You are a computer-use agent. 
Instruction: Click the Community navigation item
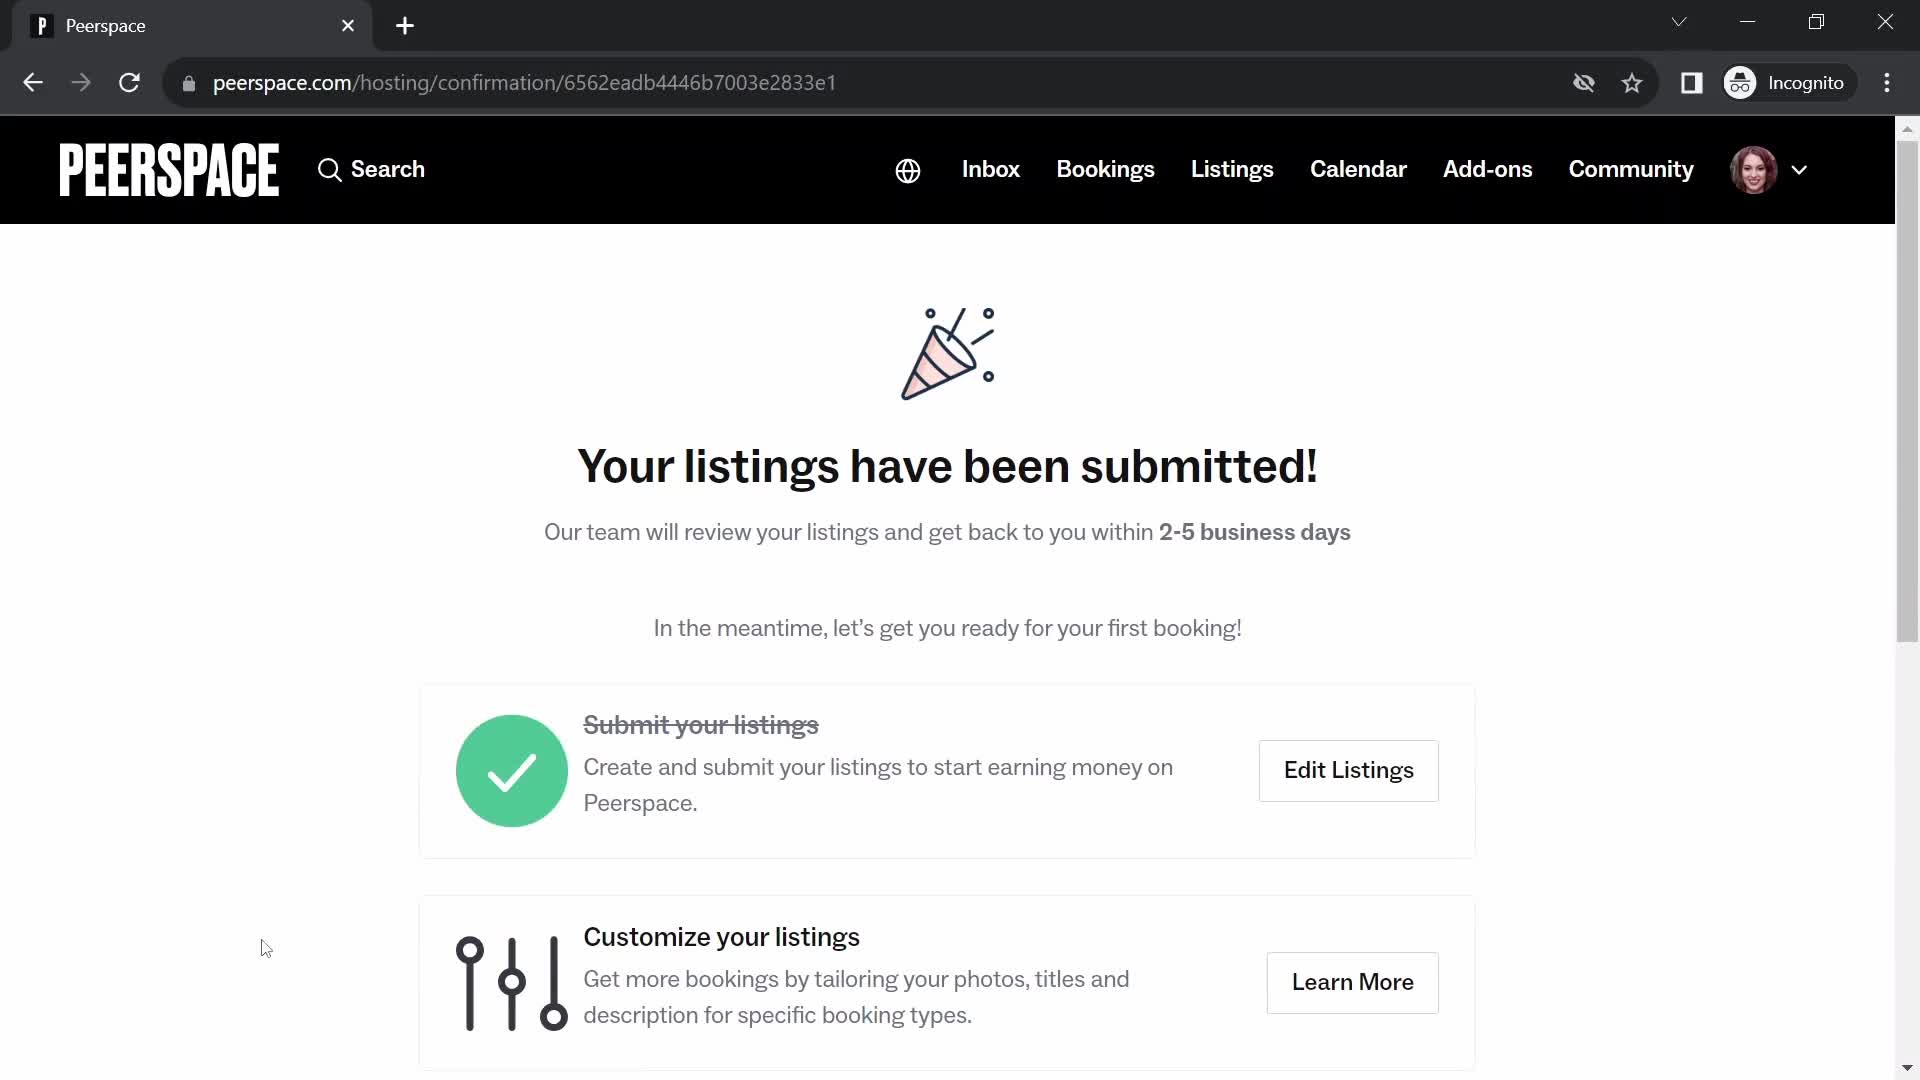click(x=1631, y=169)
